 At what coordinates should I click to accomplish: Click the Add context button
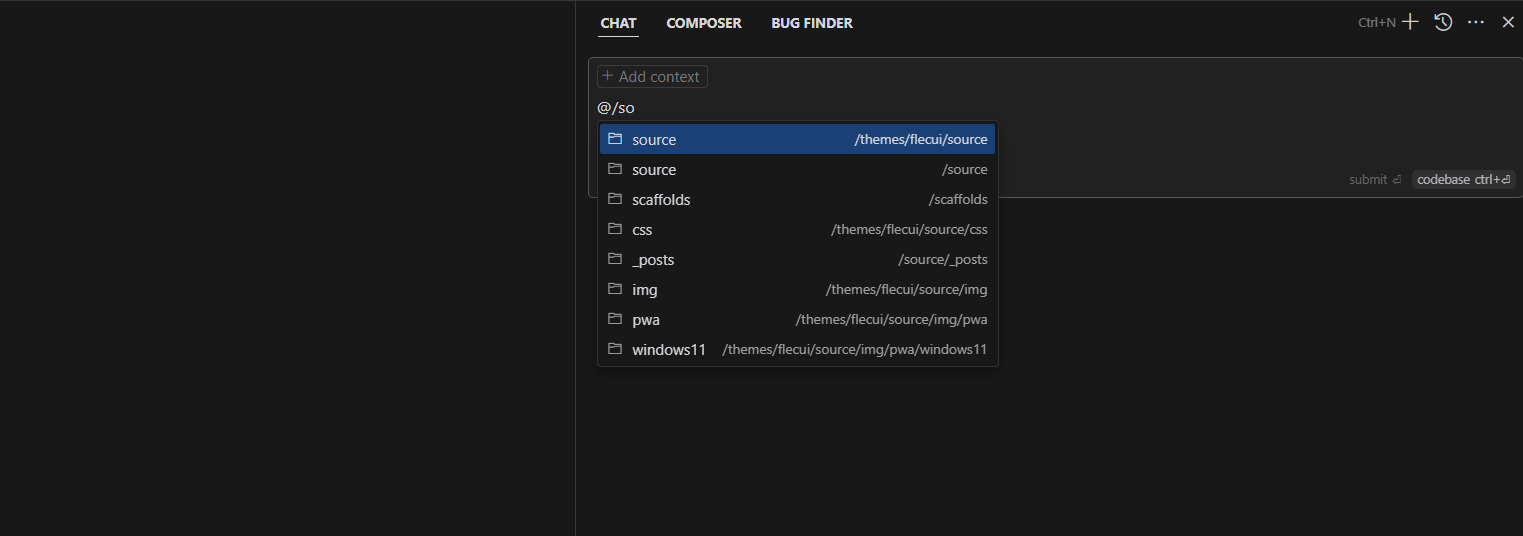click(x=652, y=77)
